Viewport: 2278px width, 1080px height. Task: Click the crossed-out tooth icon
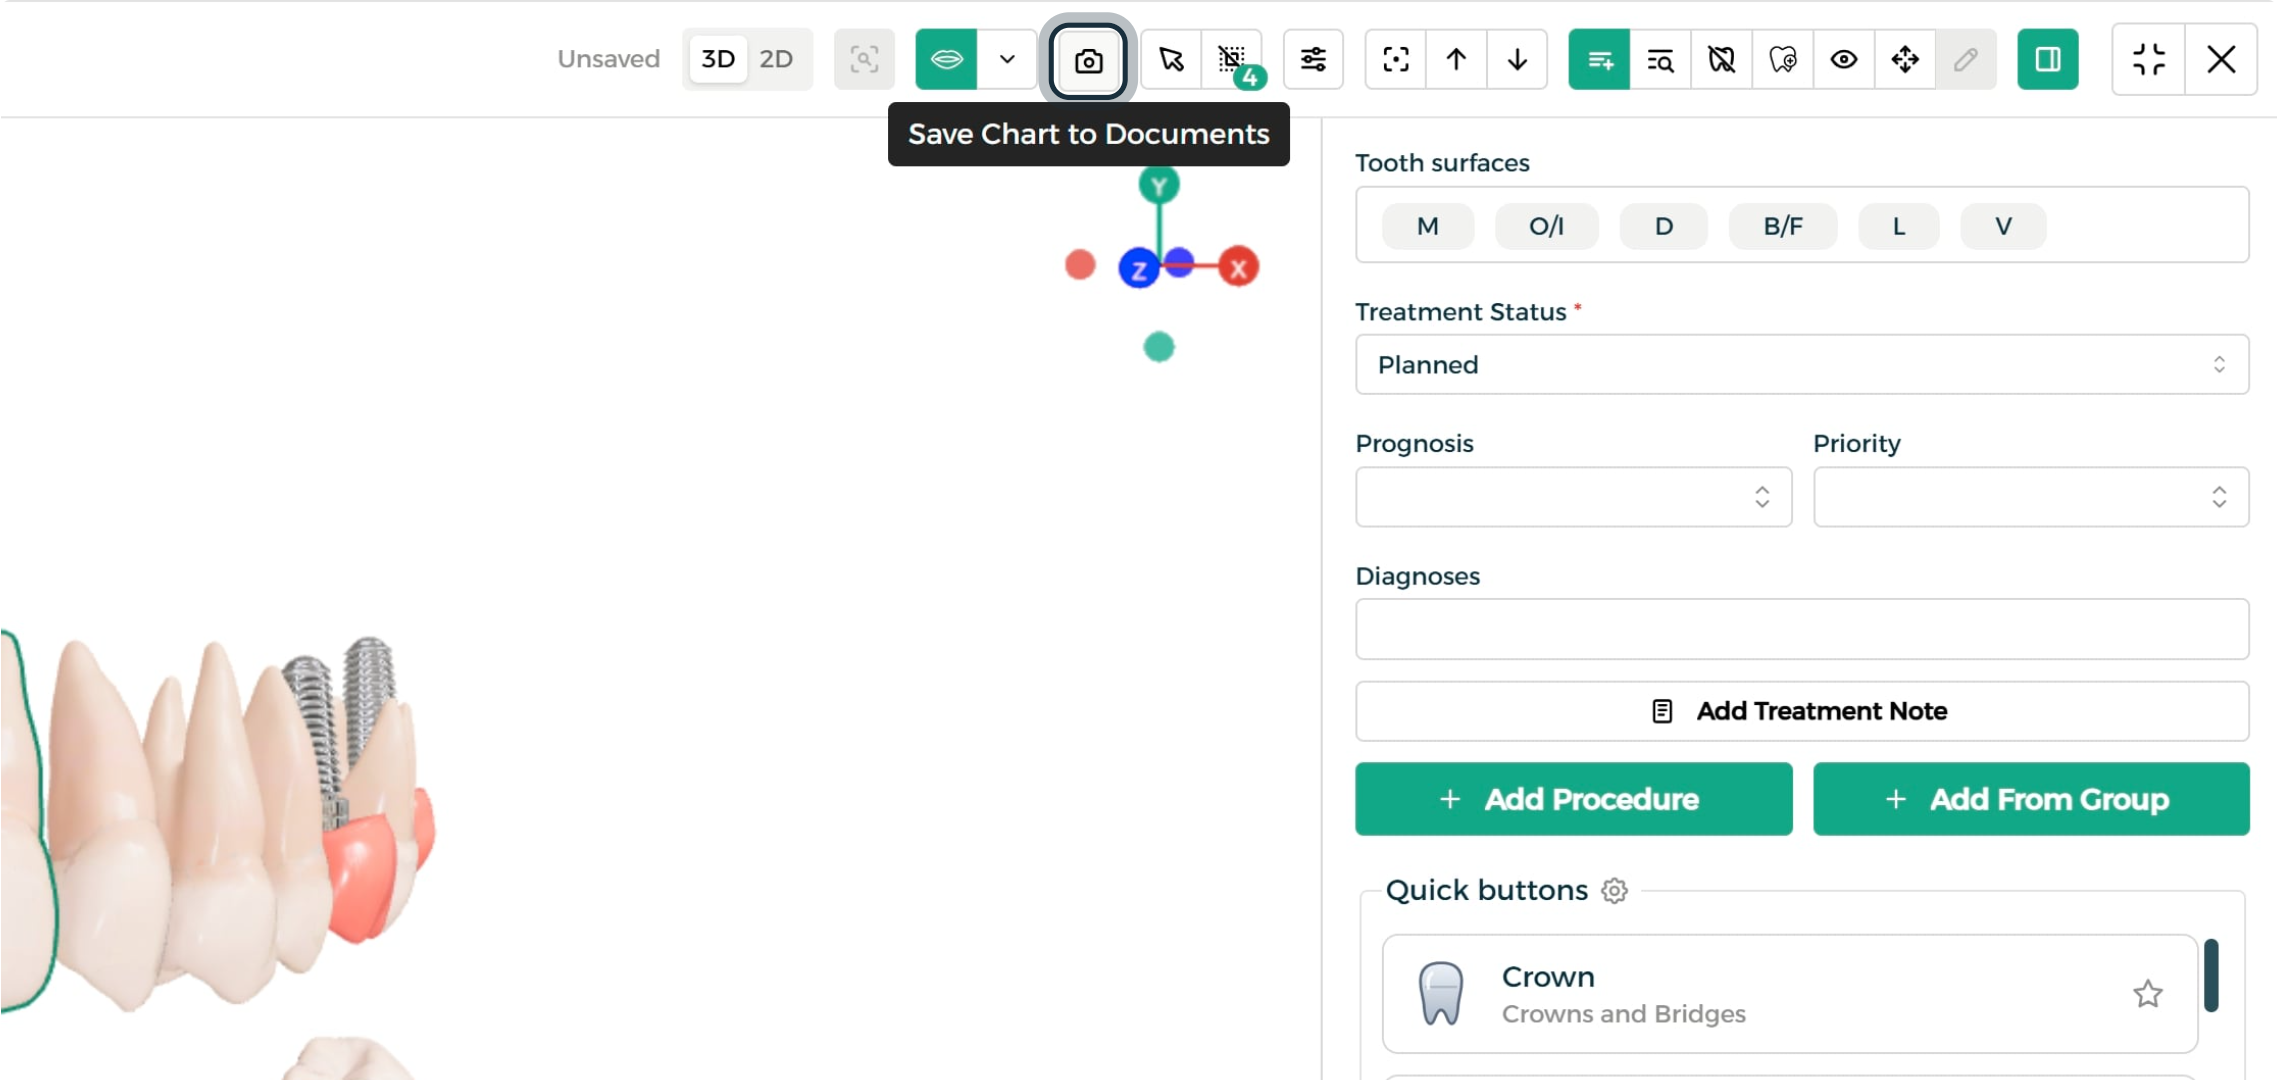click(x=1721, y=60)
